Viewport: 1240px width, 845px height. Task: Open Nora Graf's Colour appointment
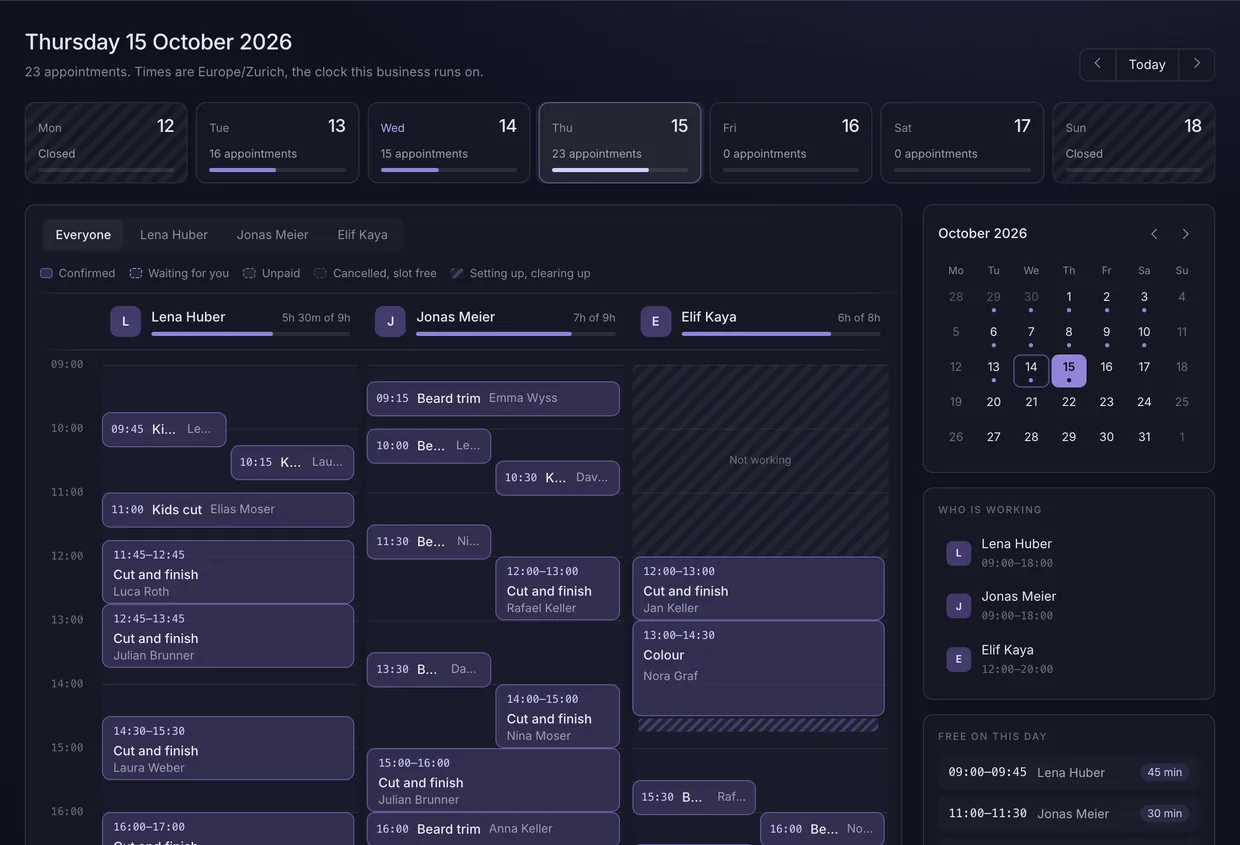point(759,668)
